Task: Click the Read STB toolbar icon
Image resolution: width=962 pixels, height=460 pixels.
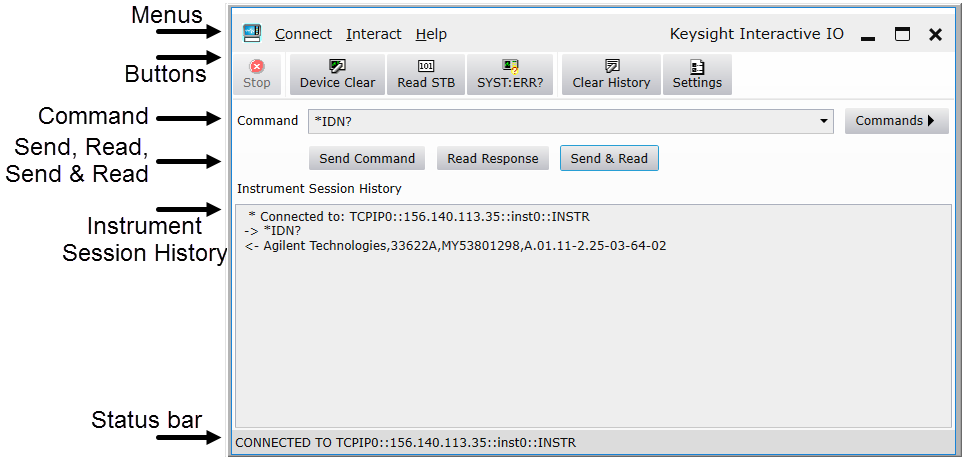Action: [426, 67]
